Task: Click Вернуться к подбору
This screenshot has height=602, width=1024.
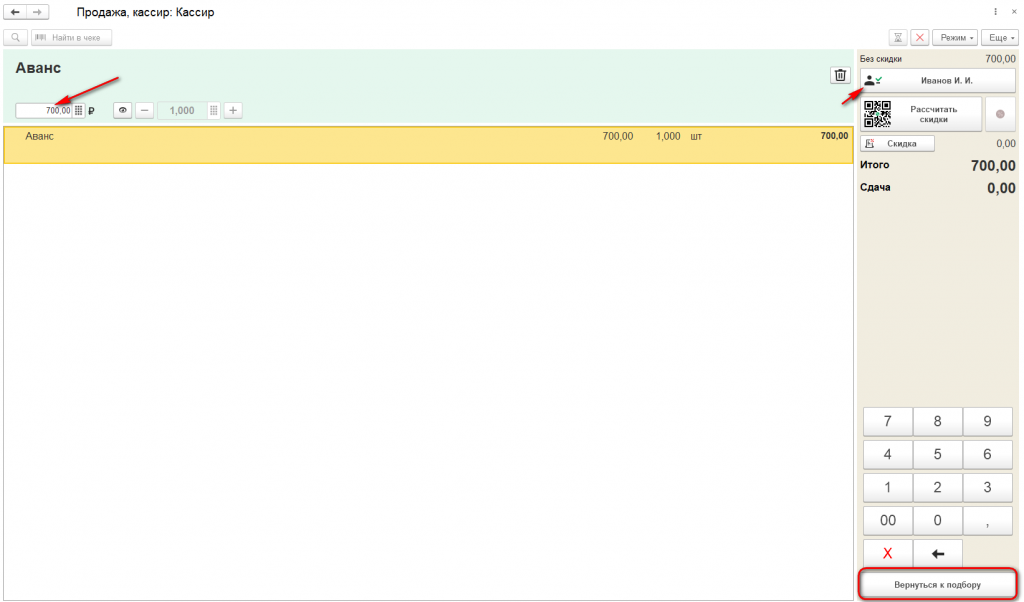Action: [937, 585]
